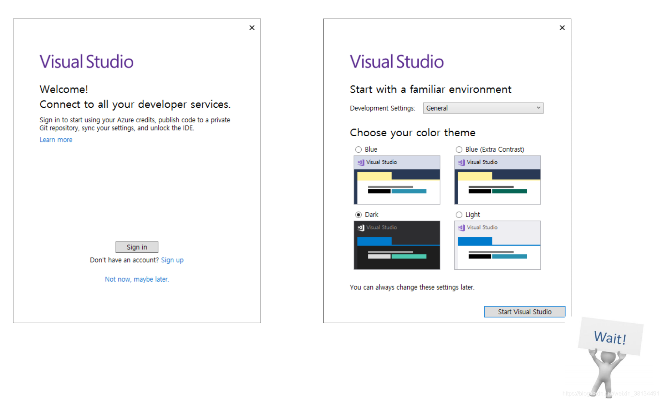Pick the Dark theme radio button
This screenshot has height=400, width=662.
click(x=359, y=215)
